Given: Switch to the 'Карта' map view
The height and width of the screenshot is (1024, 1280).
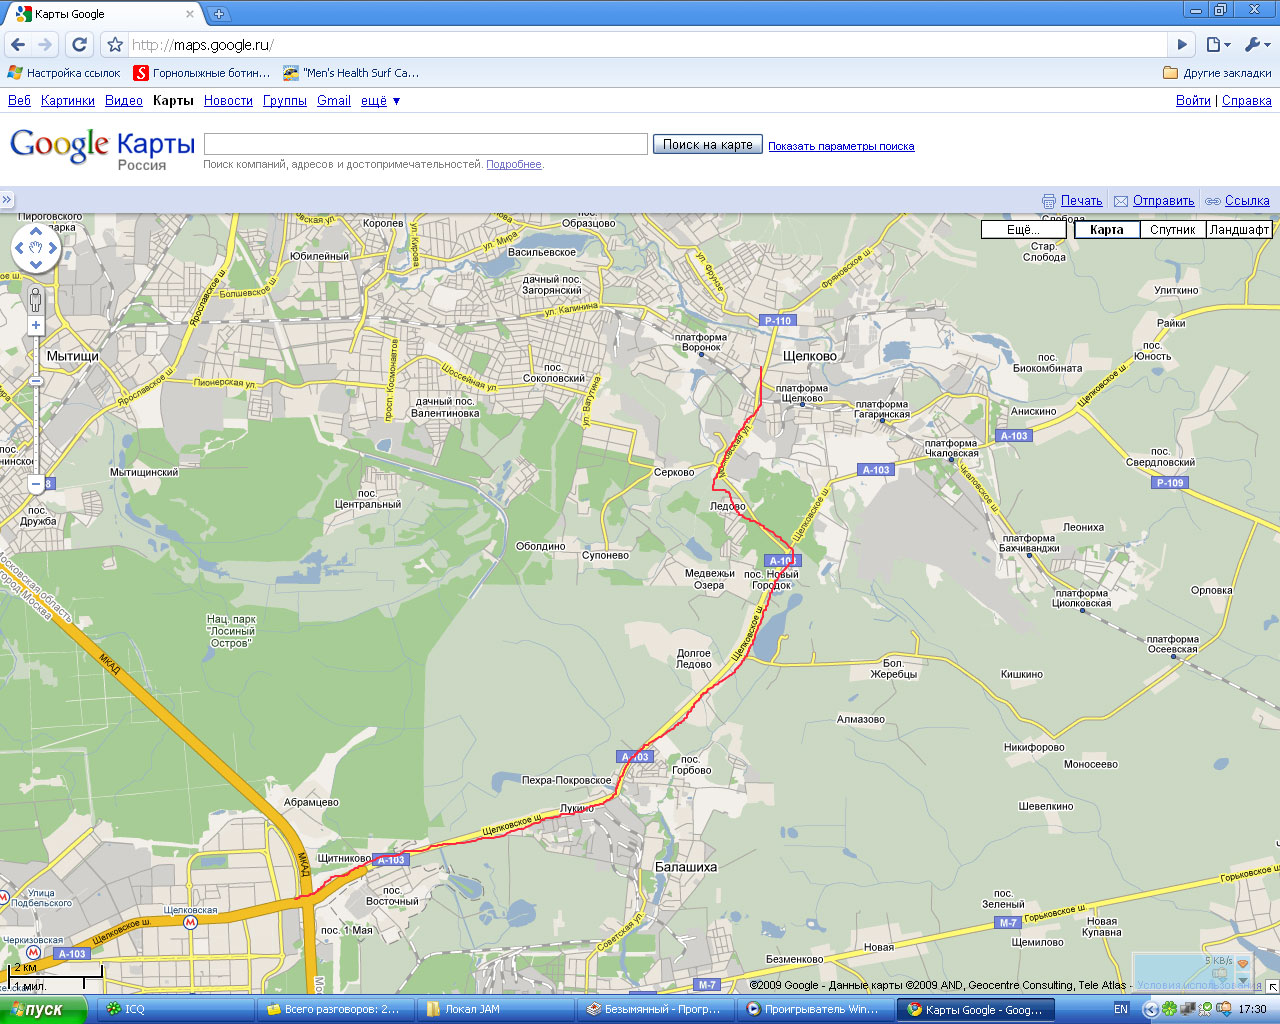Looking at the screenshot, I should point(1107,229).
